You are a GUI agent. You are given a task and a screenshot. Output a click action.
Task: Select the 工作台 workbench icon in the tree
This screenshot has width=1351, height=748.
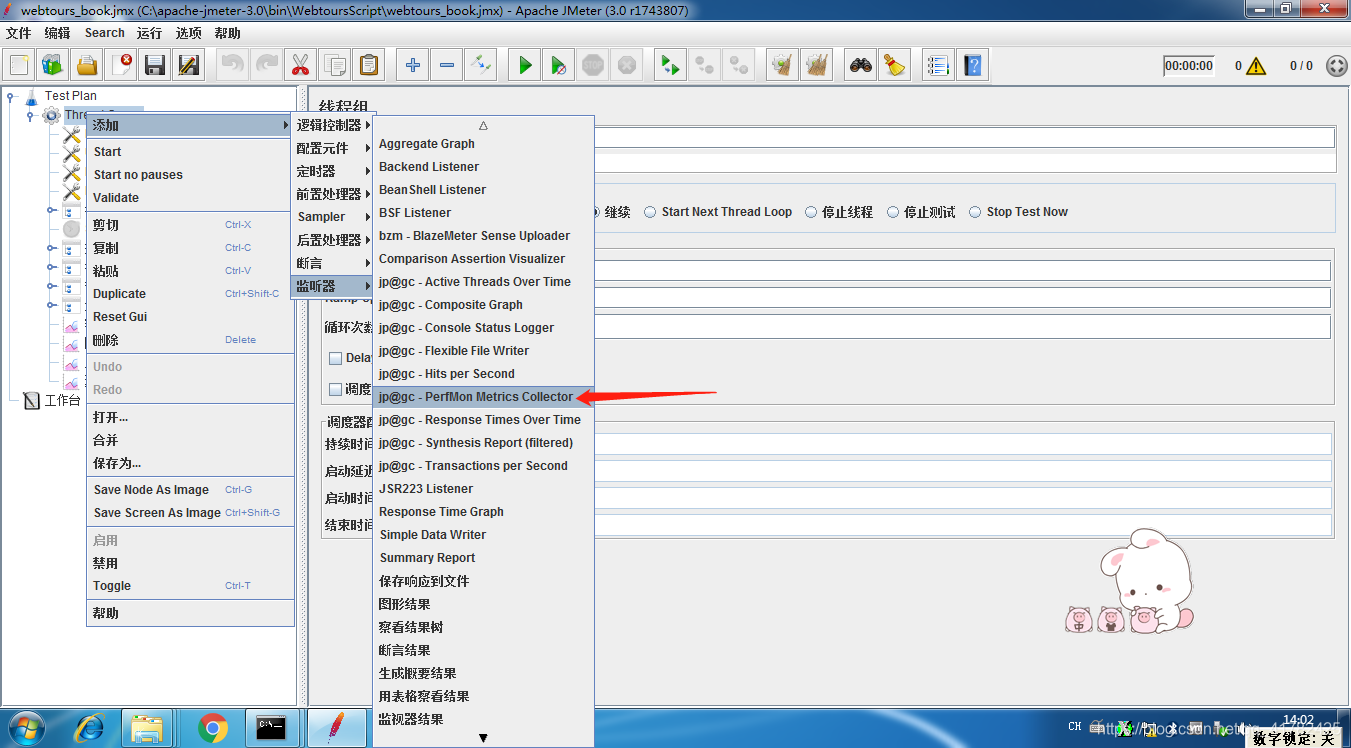pyautogui.click(x=31, y=400)
